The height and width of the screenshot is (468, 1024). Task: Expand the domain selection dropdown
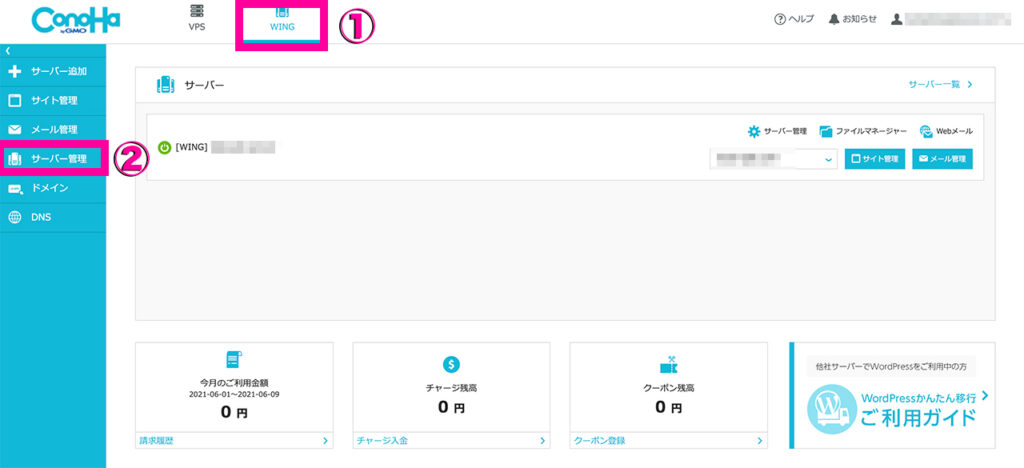[x=774, y=159]
